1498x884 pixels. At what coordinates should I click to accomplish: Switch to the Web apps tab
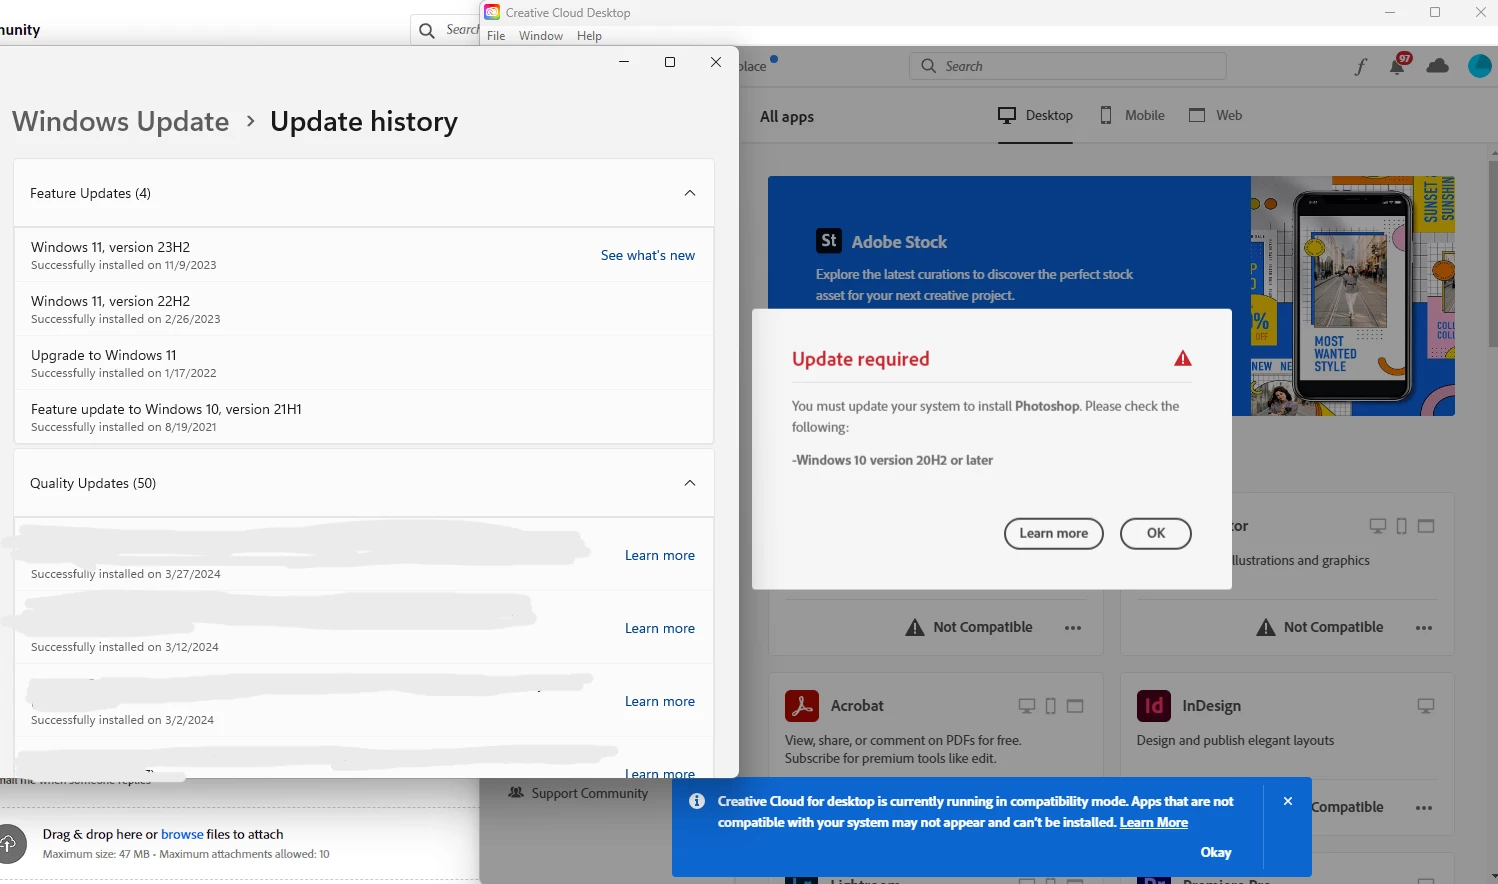pos(1215,115)
